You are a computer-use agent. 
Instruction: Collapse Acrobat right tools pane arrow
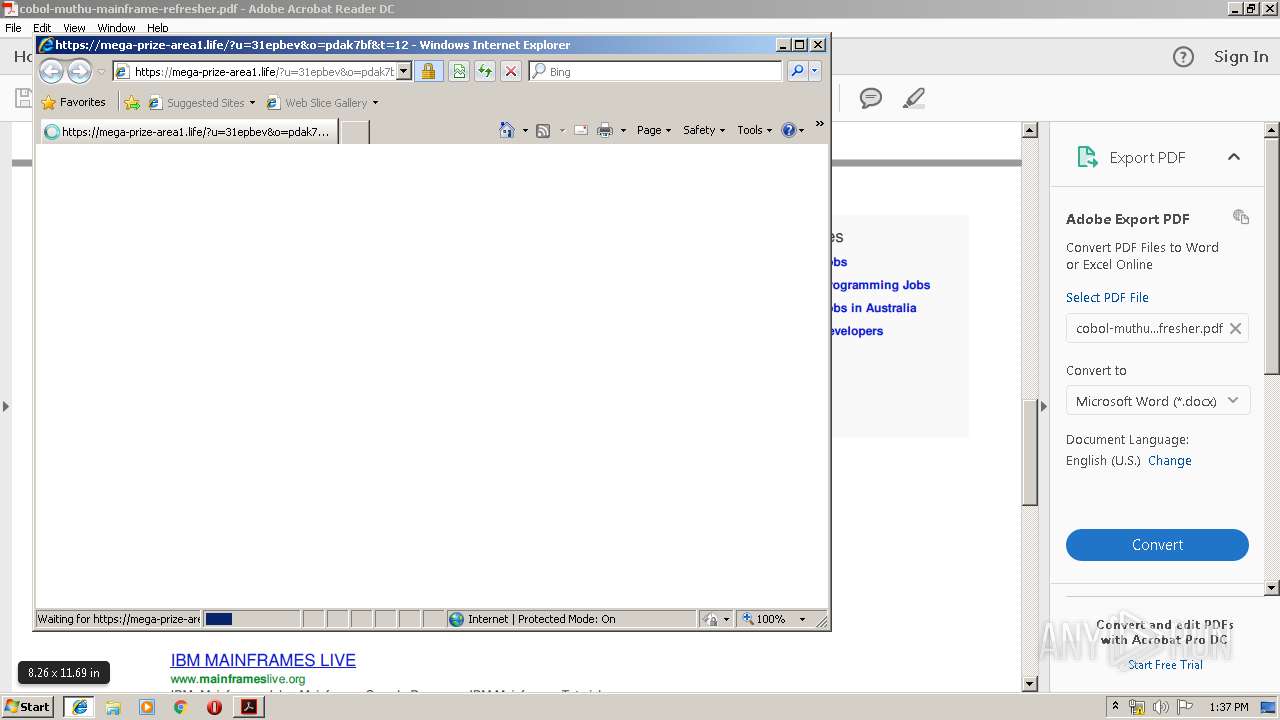pos(1043,406)
